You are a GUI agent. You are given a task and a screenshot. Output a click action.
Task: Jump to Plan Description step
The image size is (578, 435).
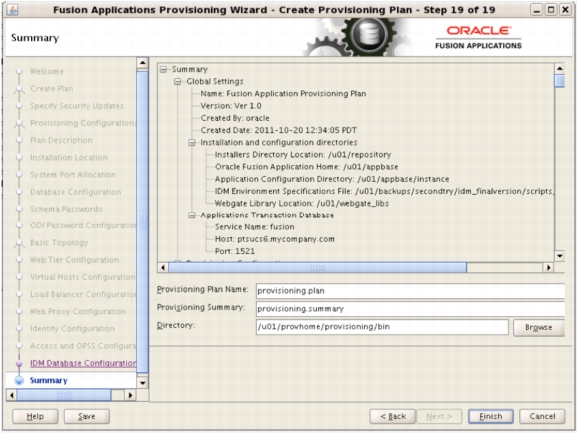coord(61,140)
